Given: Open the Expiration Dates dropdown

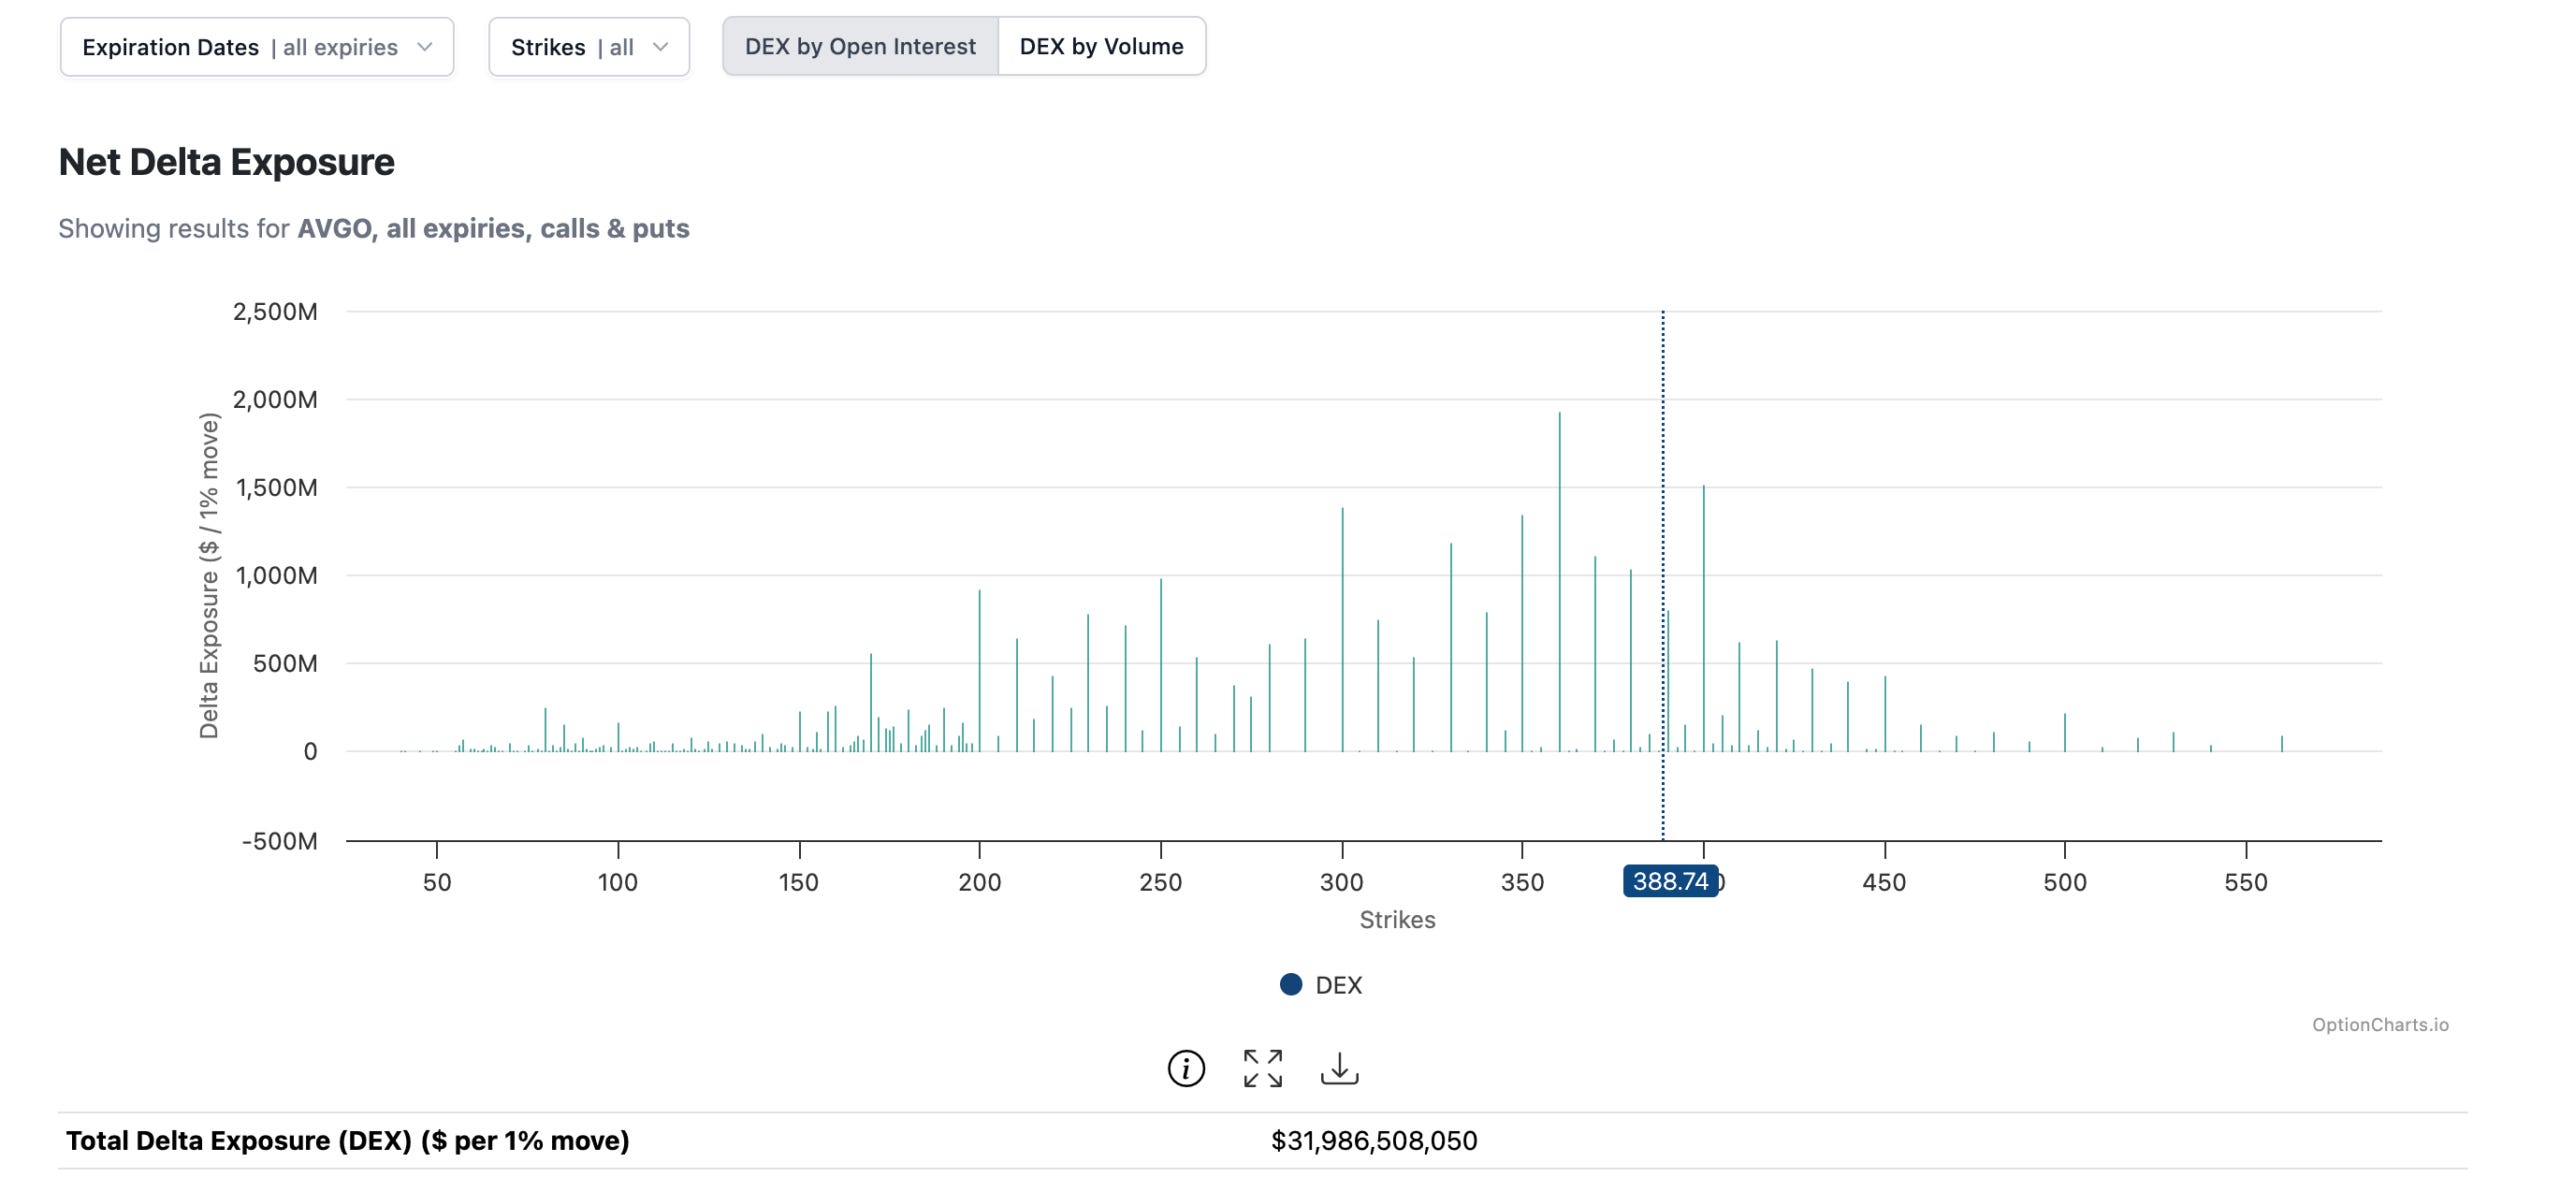Looking at the screenshot, I should point(240,47).
